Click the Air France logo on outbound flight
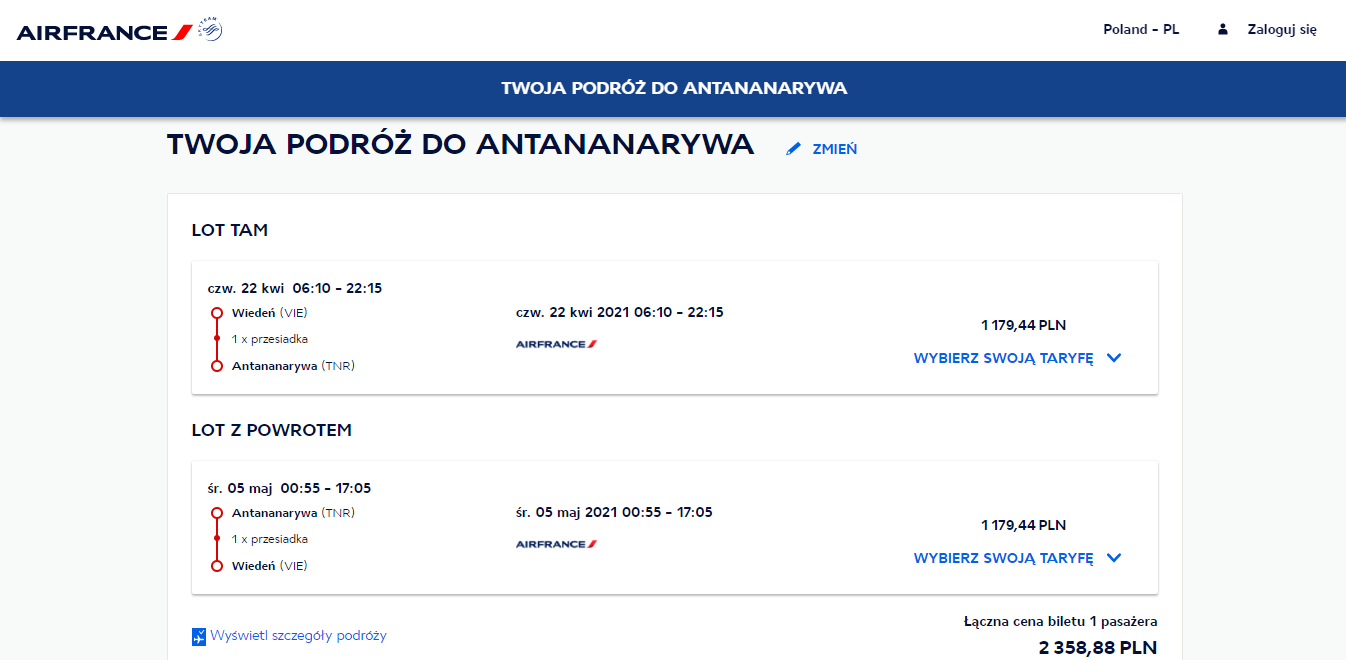 tap(556, 344)
